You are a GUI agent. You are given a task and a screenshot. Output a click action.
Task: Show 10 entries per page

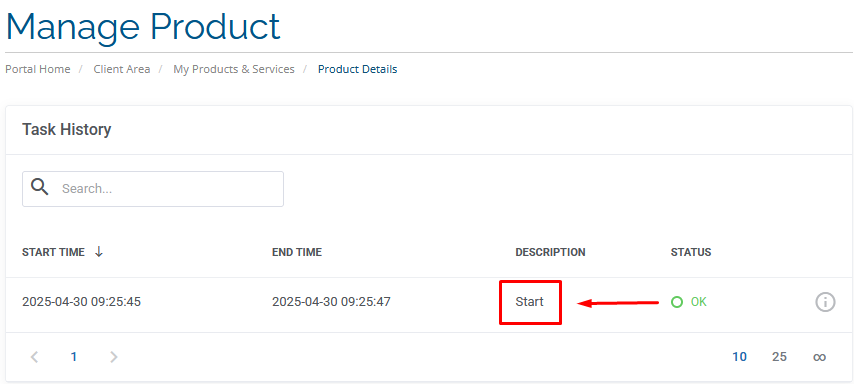tap(739, 357)
